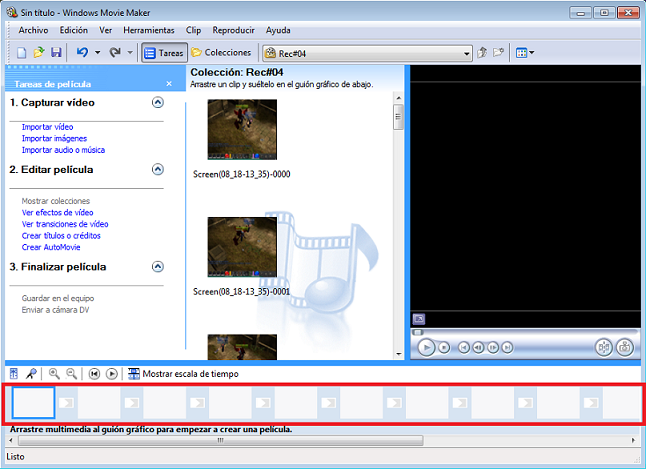Image resolution: width=646 pixels, height=469 pixels.
Task: Select the first empty storyboard cell
Action: point(33,402)
